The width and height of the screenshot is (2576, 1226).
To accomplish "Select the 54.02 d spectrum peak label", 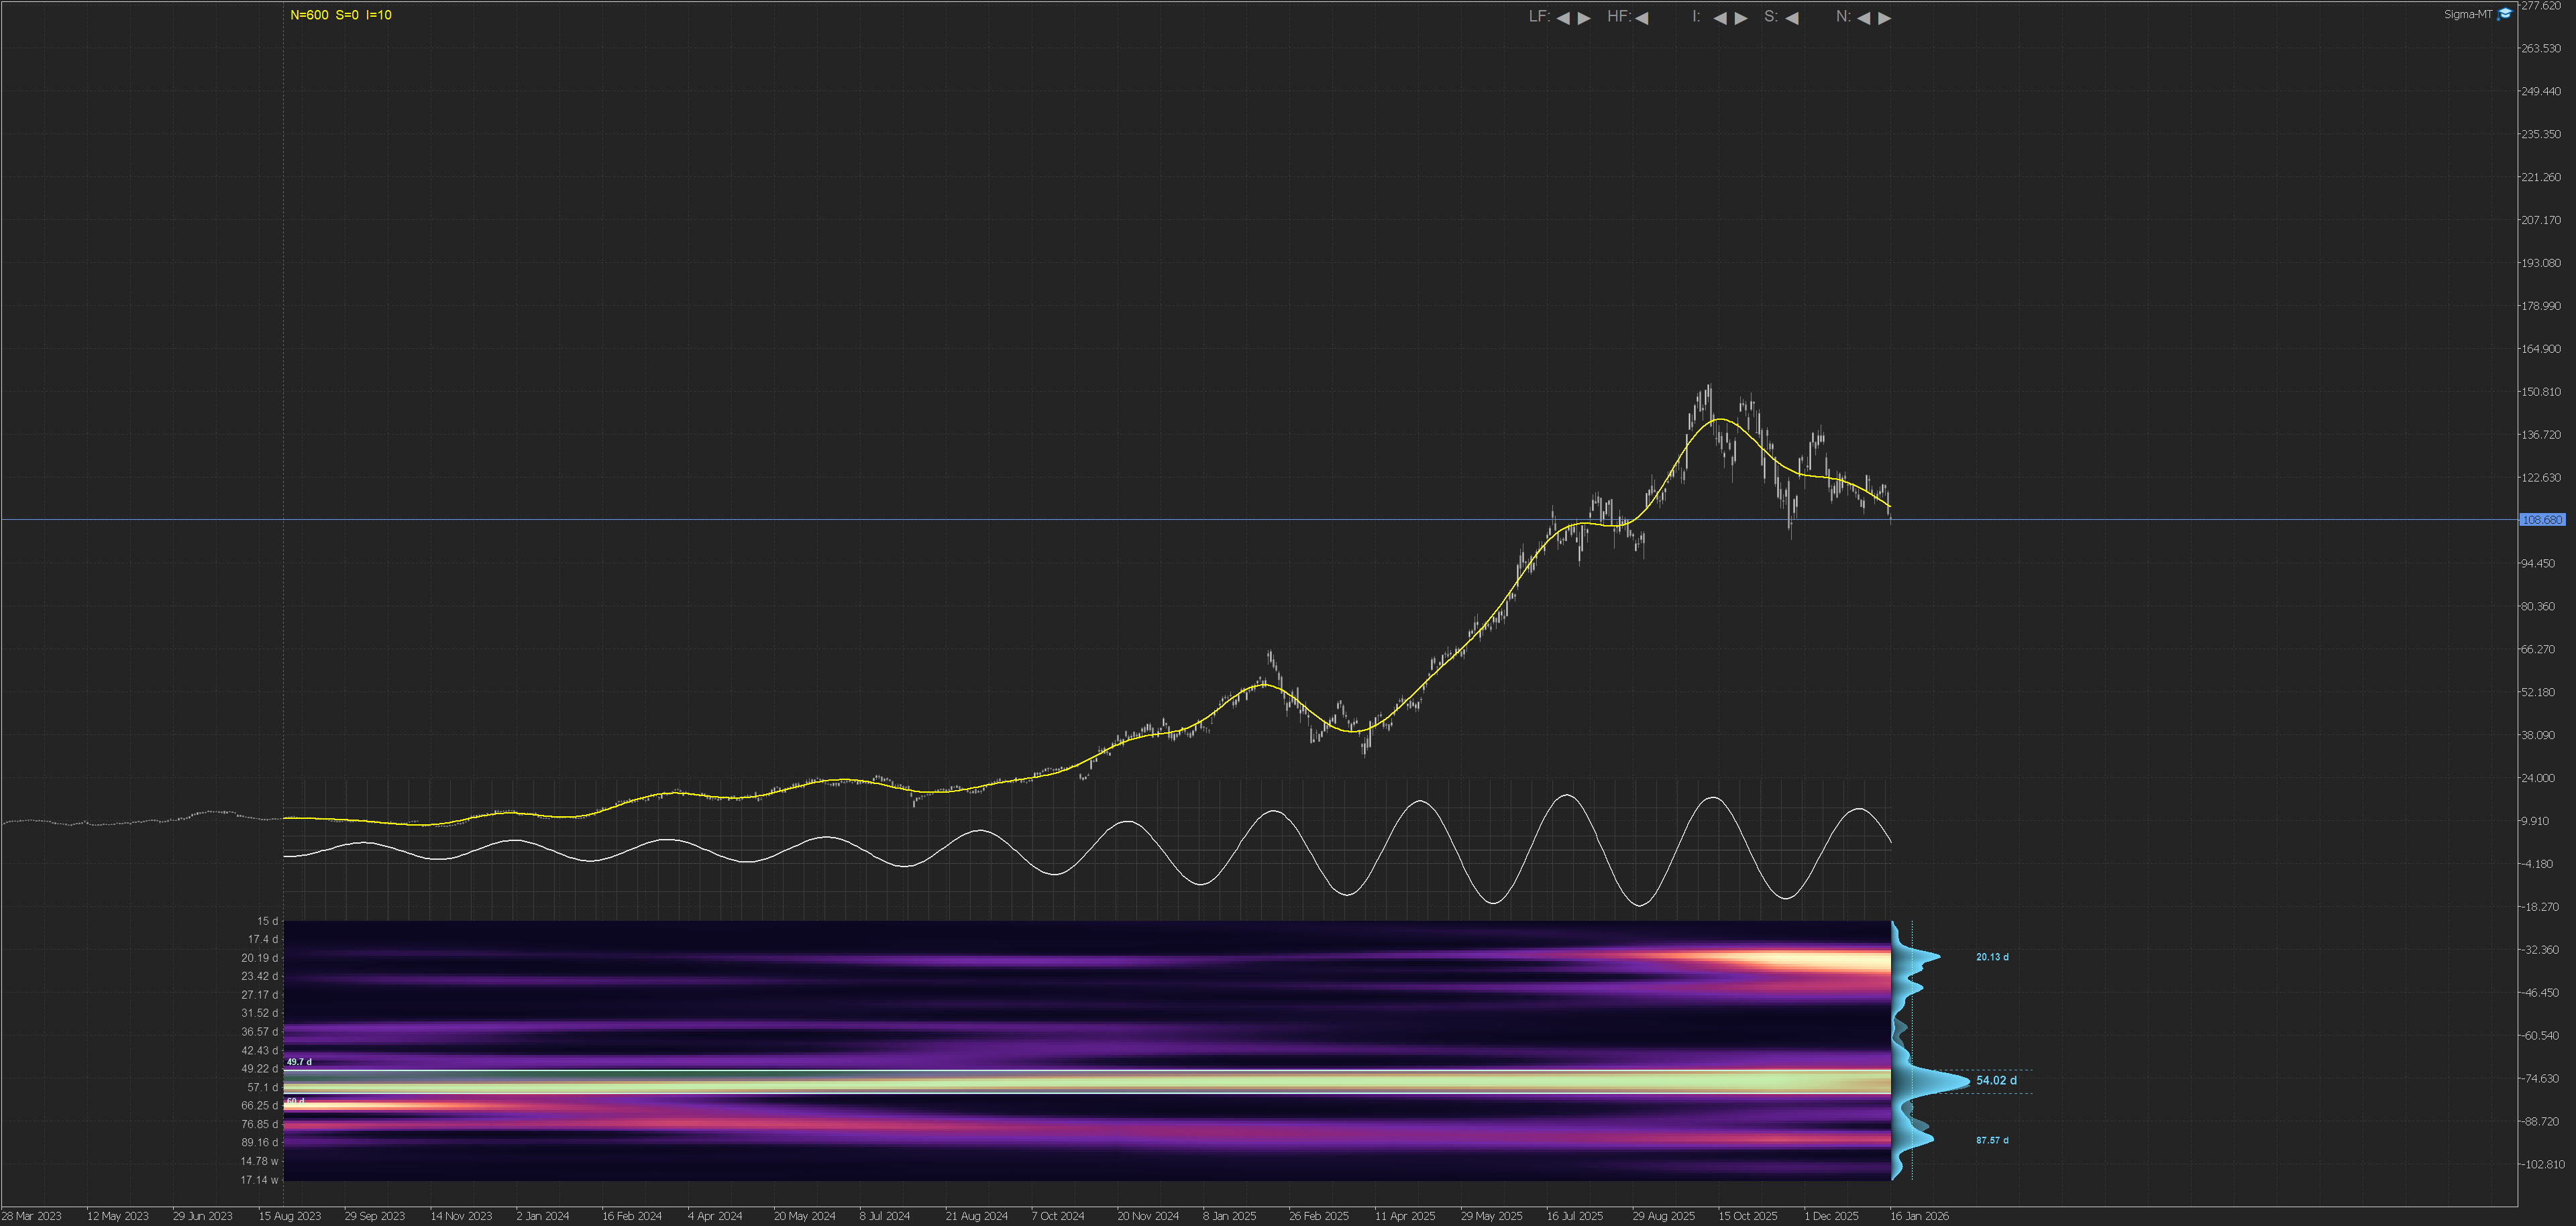I will pos(1996,1080).
